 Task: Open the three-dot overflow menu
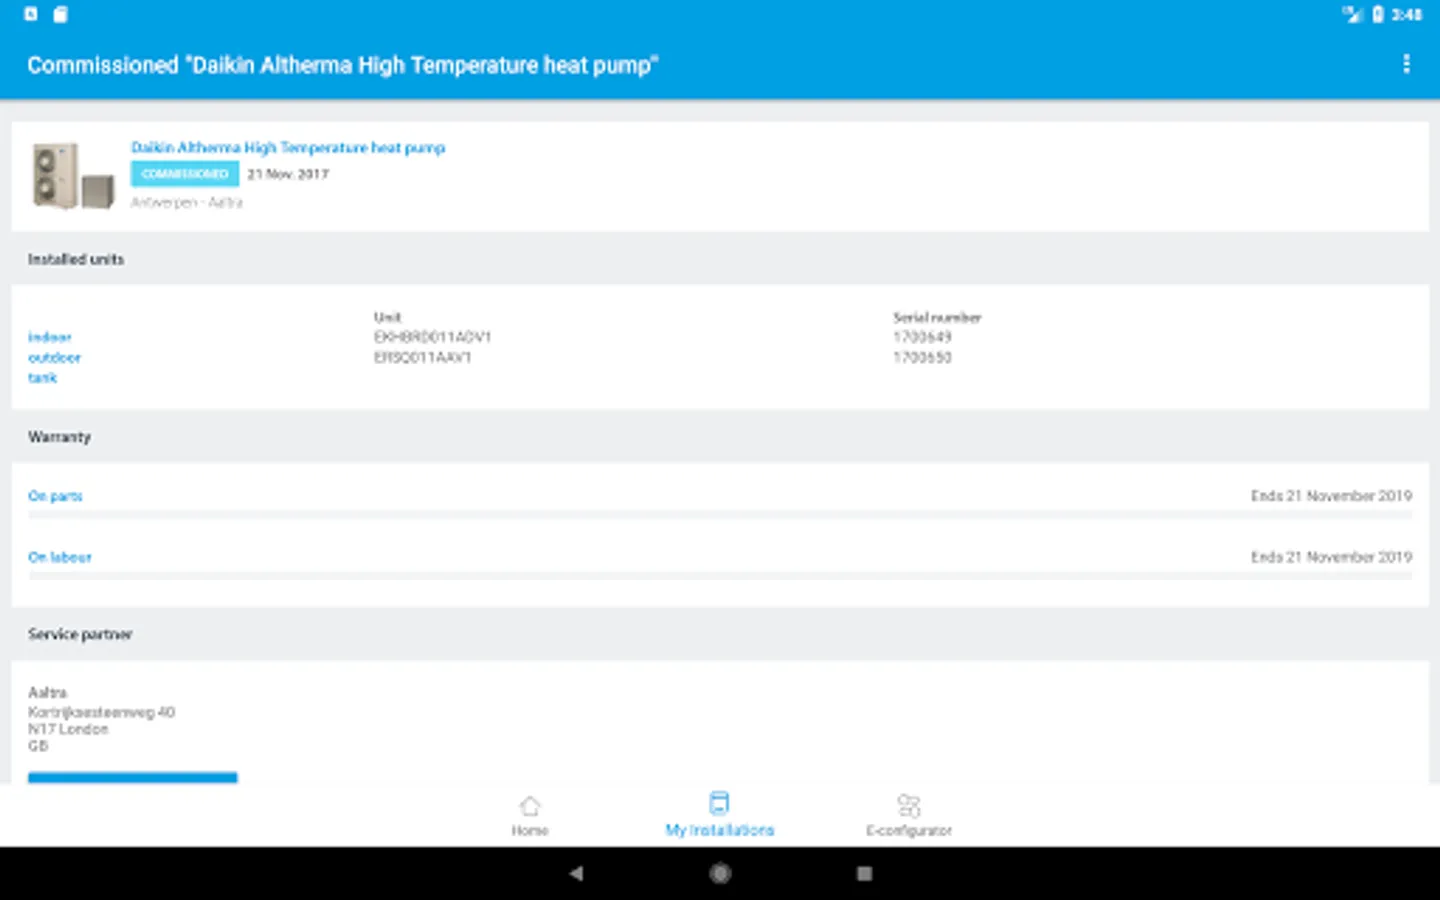pos(1406,64)
